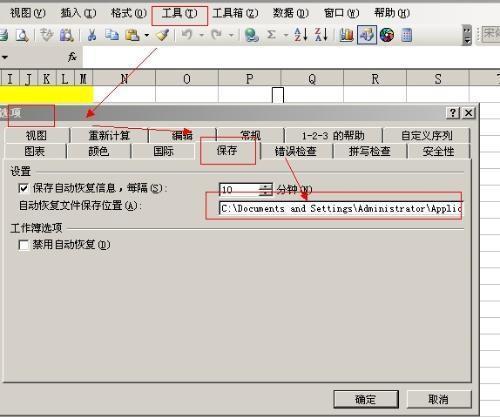Toggle the save AutoRecover info checkbox
The width and height of the screenshot is (500, 417).
click(23, 188)
